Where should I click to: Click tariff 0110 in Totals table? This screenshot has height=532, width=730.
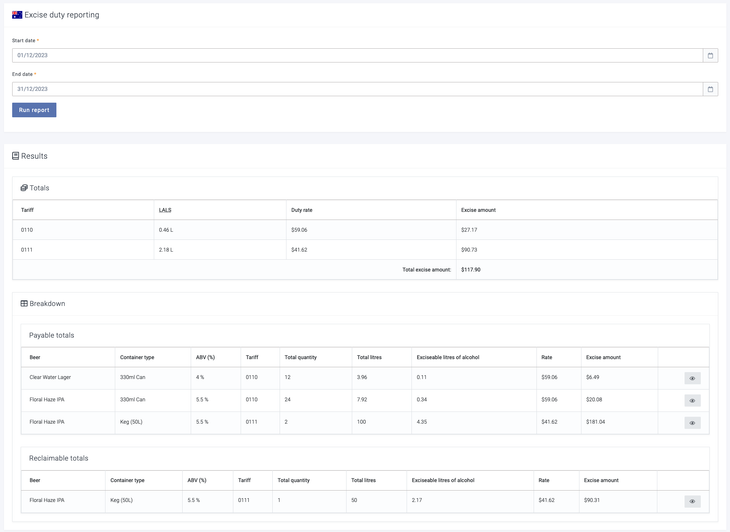(27, 230)
